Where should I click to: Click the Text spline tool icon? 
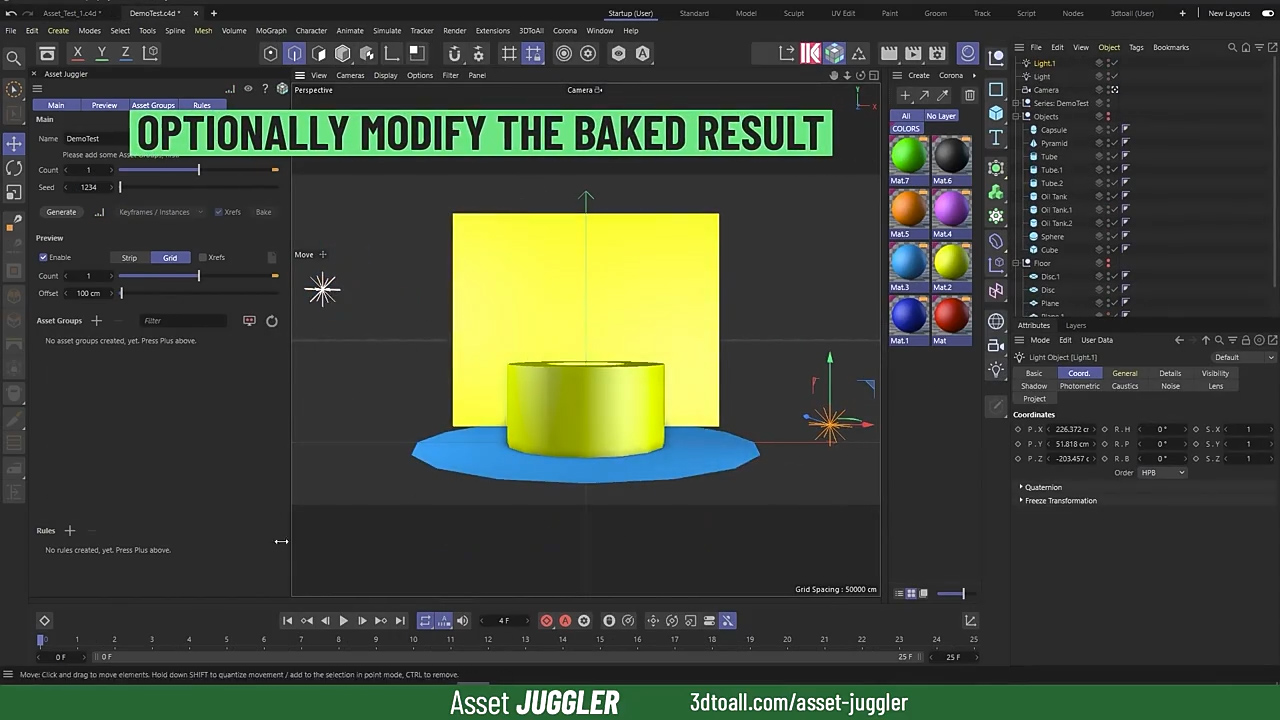(x=996, y=138)
